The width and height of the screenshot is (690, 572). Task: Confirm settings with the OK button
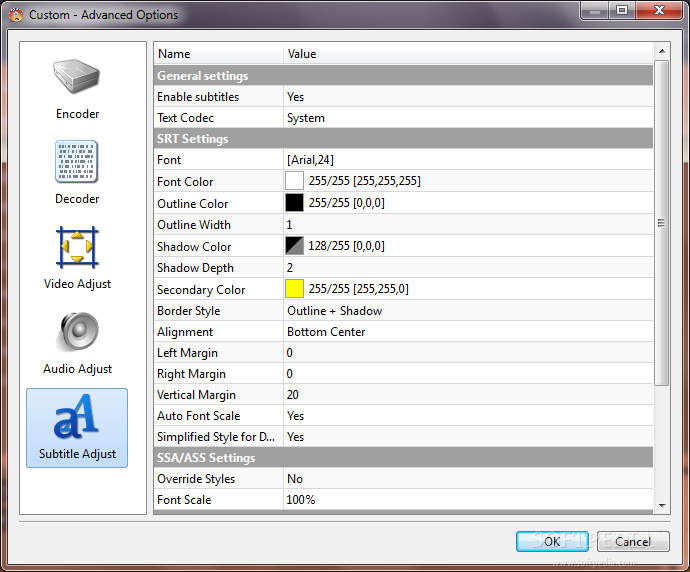552,541
